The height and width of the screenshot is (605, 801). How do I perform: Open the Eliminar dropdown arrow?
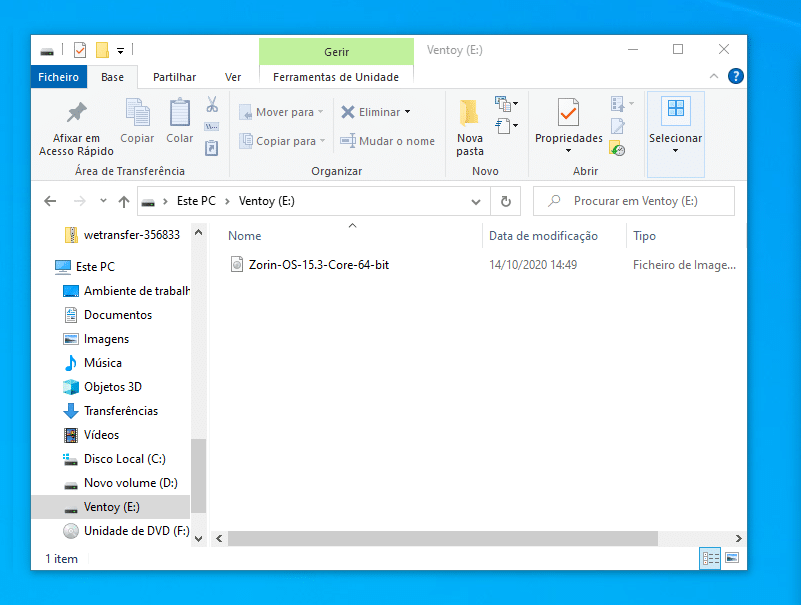click(x=408, y=112)
